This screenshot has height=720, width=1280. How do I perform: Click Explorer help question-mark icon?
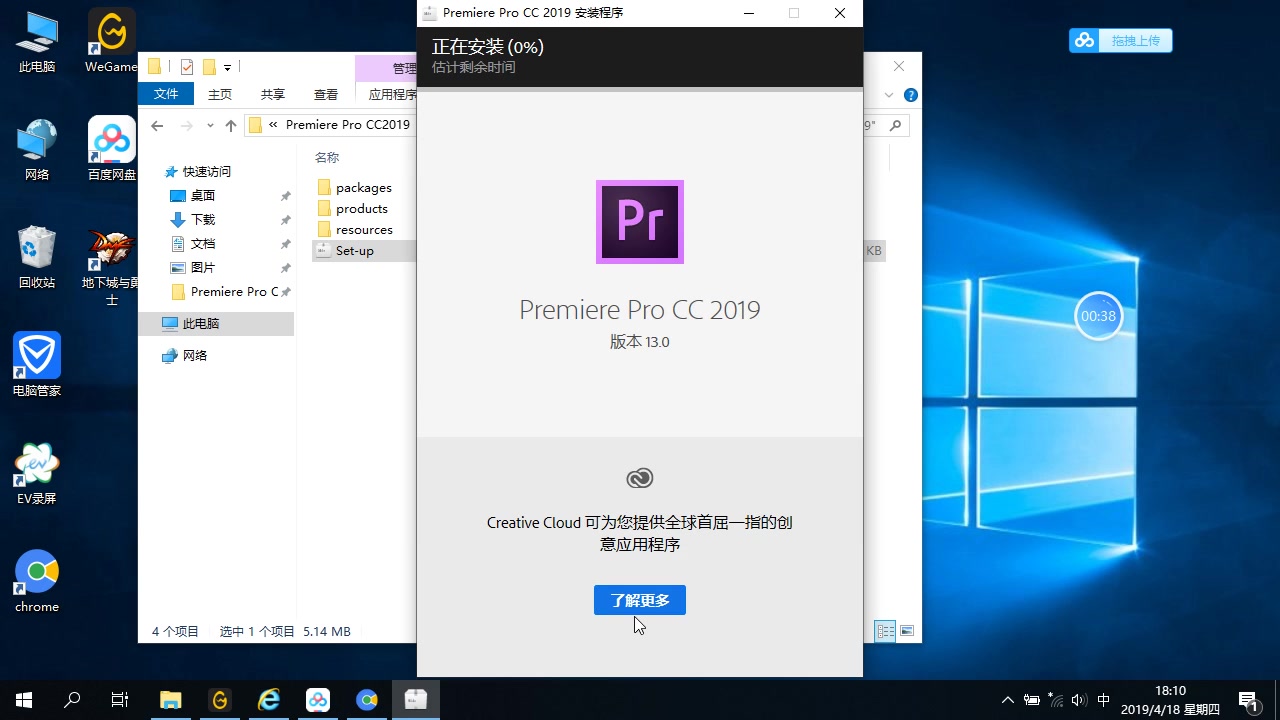click(910, 95)
